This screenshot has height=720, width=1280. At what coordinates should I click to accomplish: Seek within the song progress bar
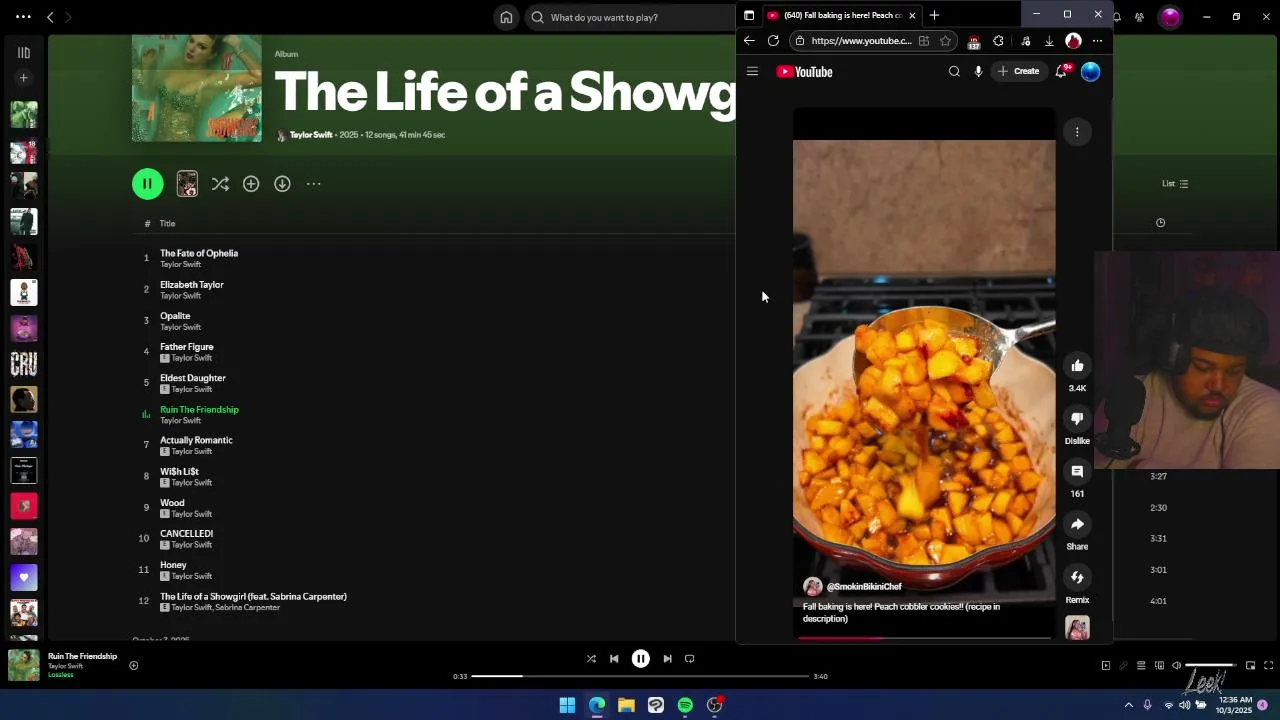coord(640,676)
